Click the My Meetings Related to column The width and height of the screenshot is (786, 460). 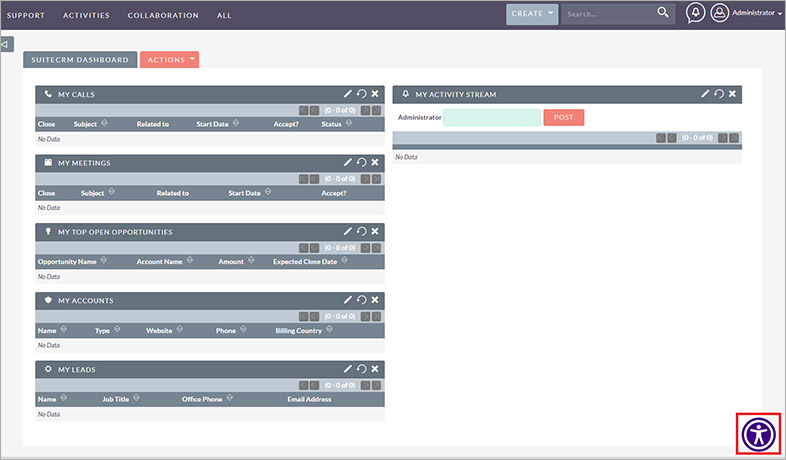coord(172,193)
